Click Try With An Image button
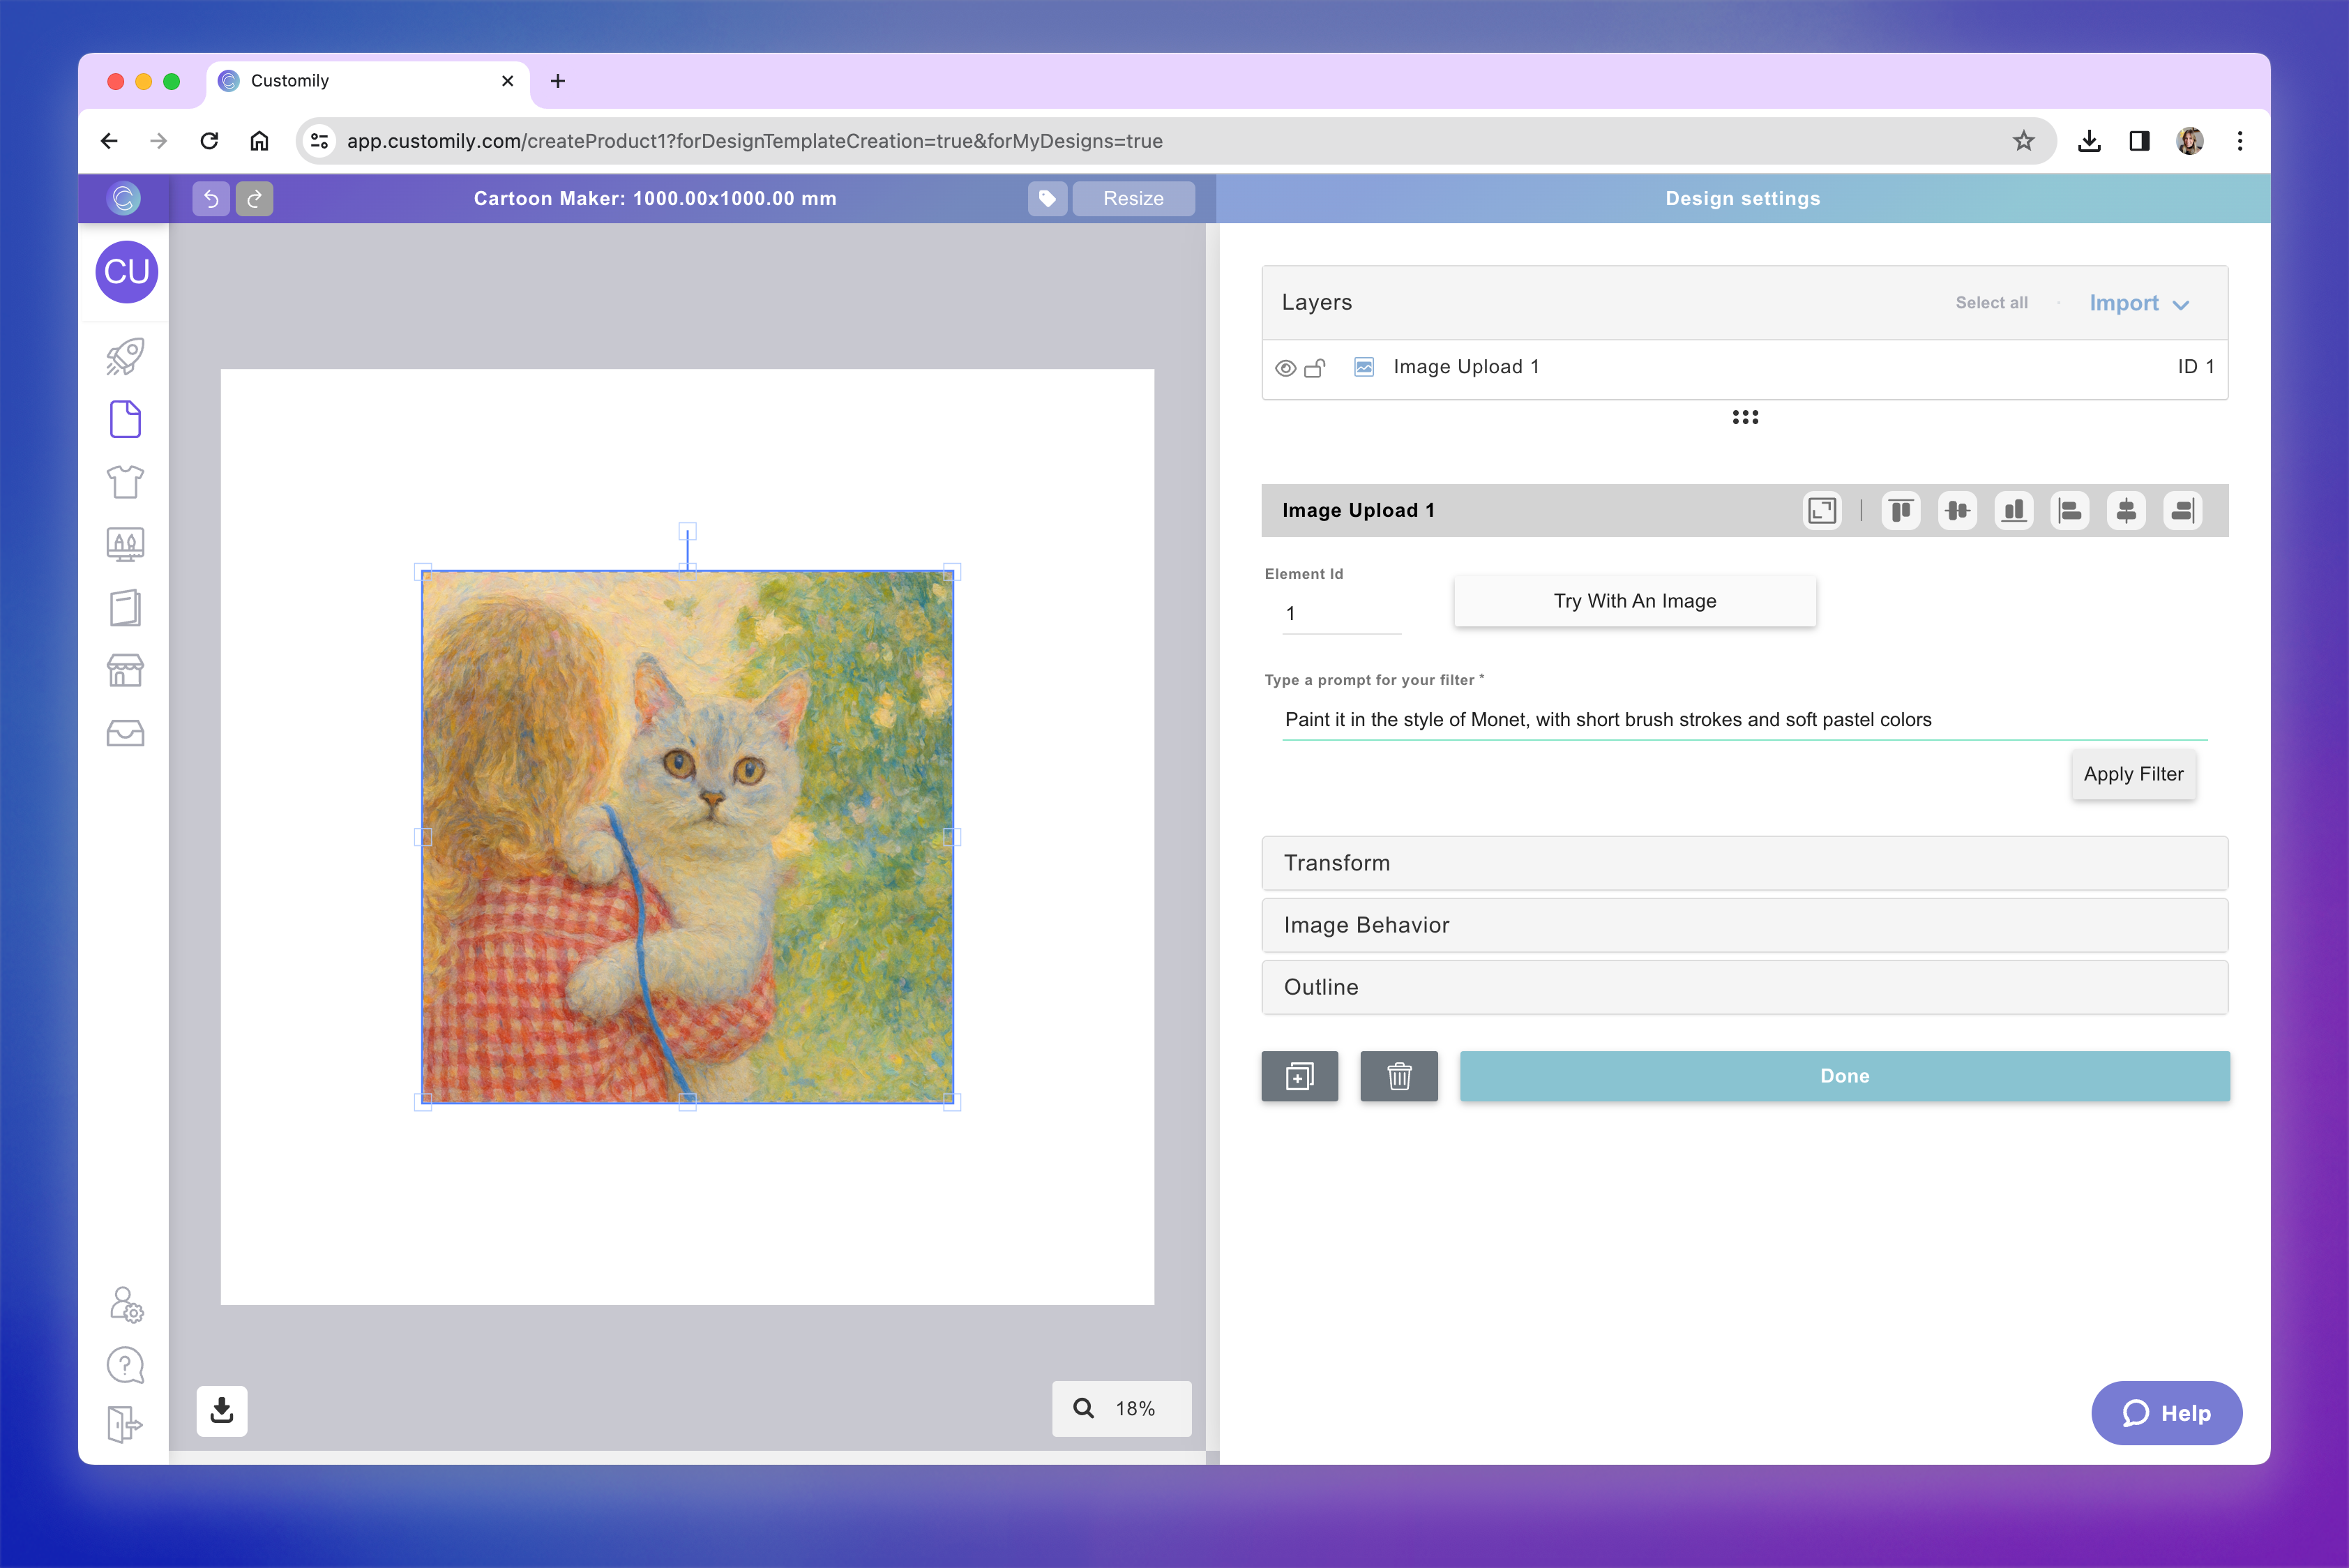This screenshot has width=2349, height=1568. [1634, 601]
